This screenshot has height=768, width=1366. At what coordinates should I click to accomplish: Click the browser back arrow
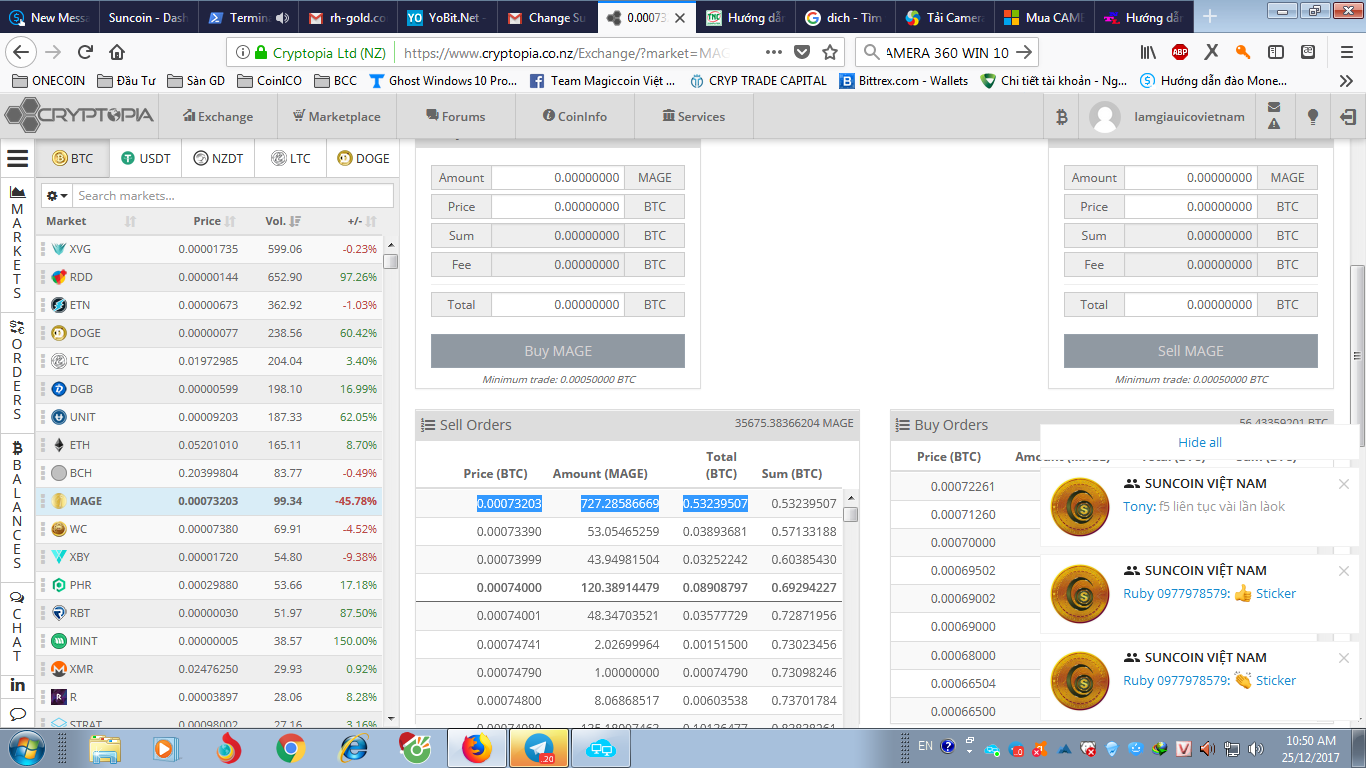pos(22,52)
